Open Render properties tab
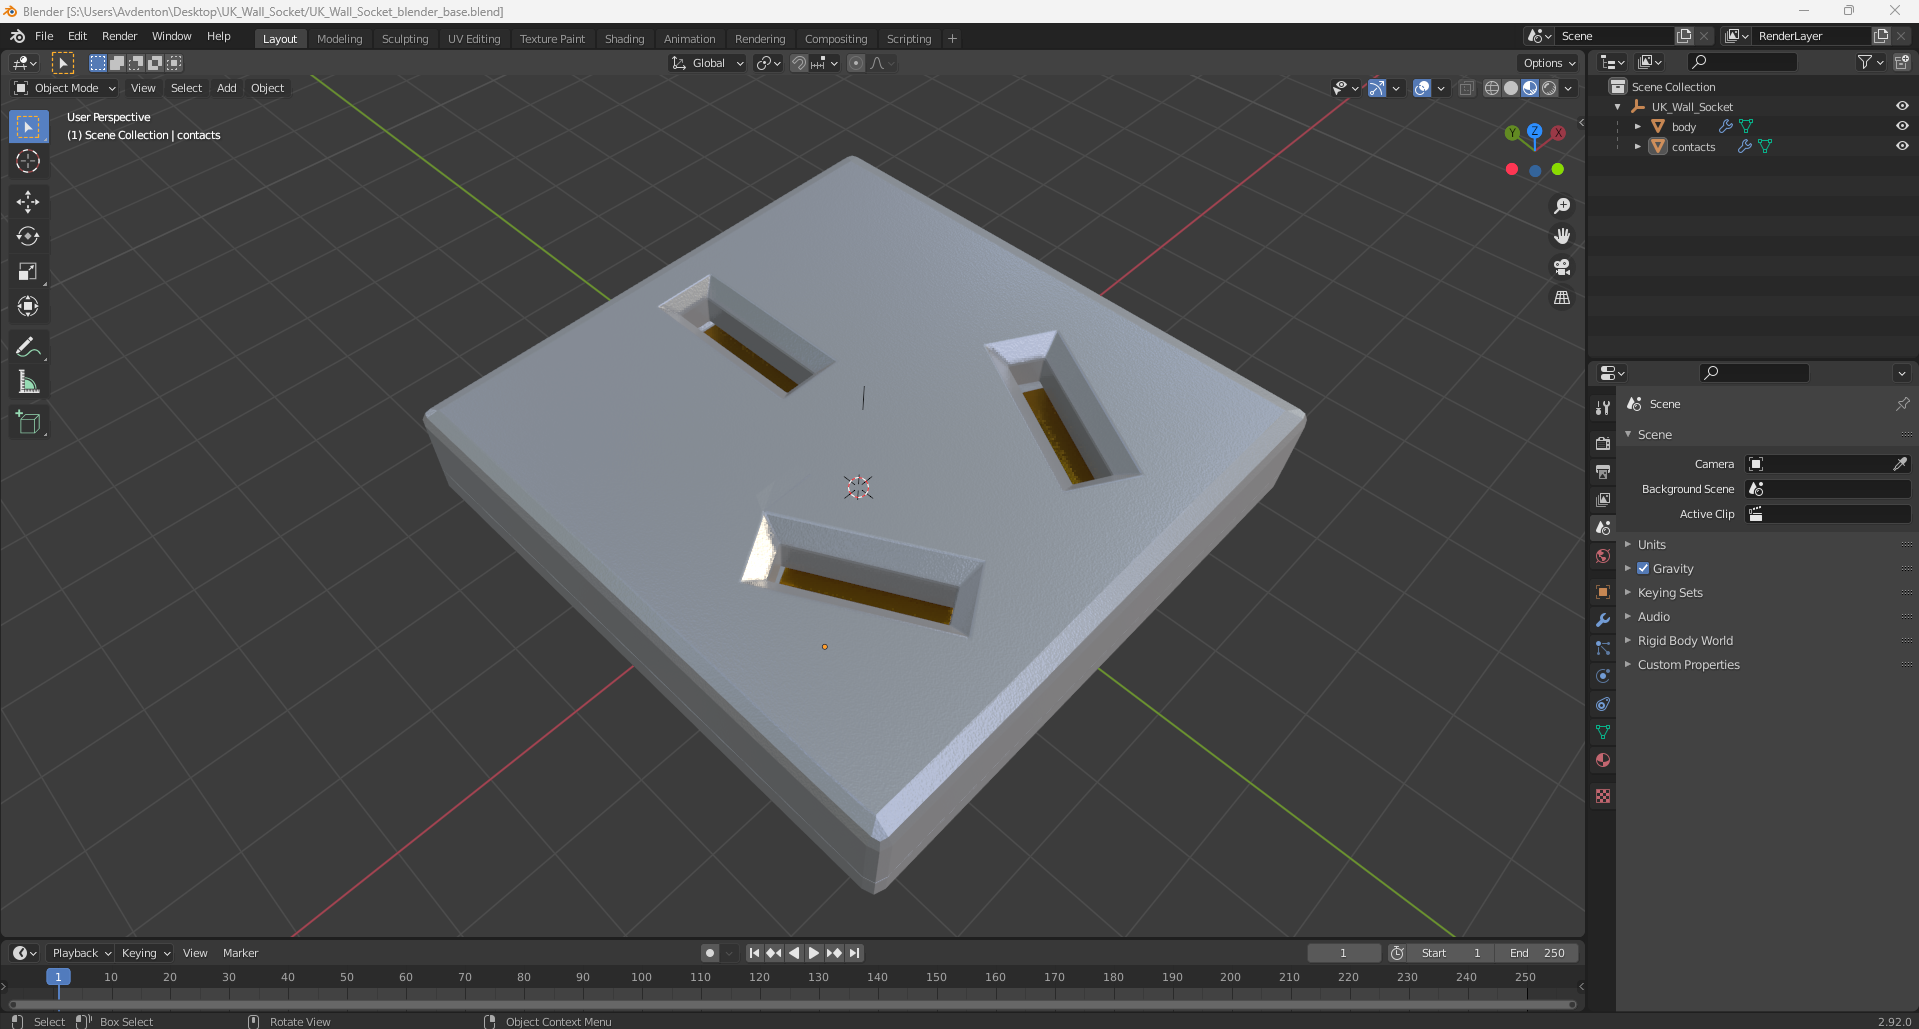The image size is (1919, 1029). (1603, 443)
